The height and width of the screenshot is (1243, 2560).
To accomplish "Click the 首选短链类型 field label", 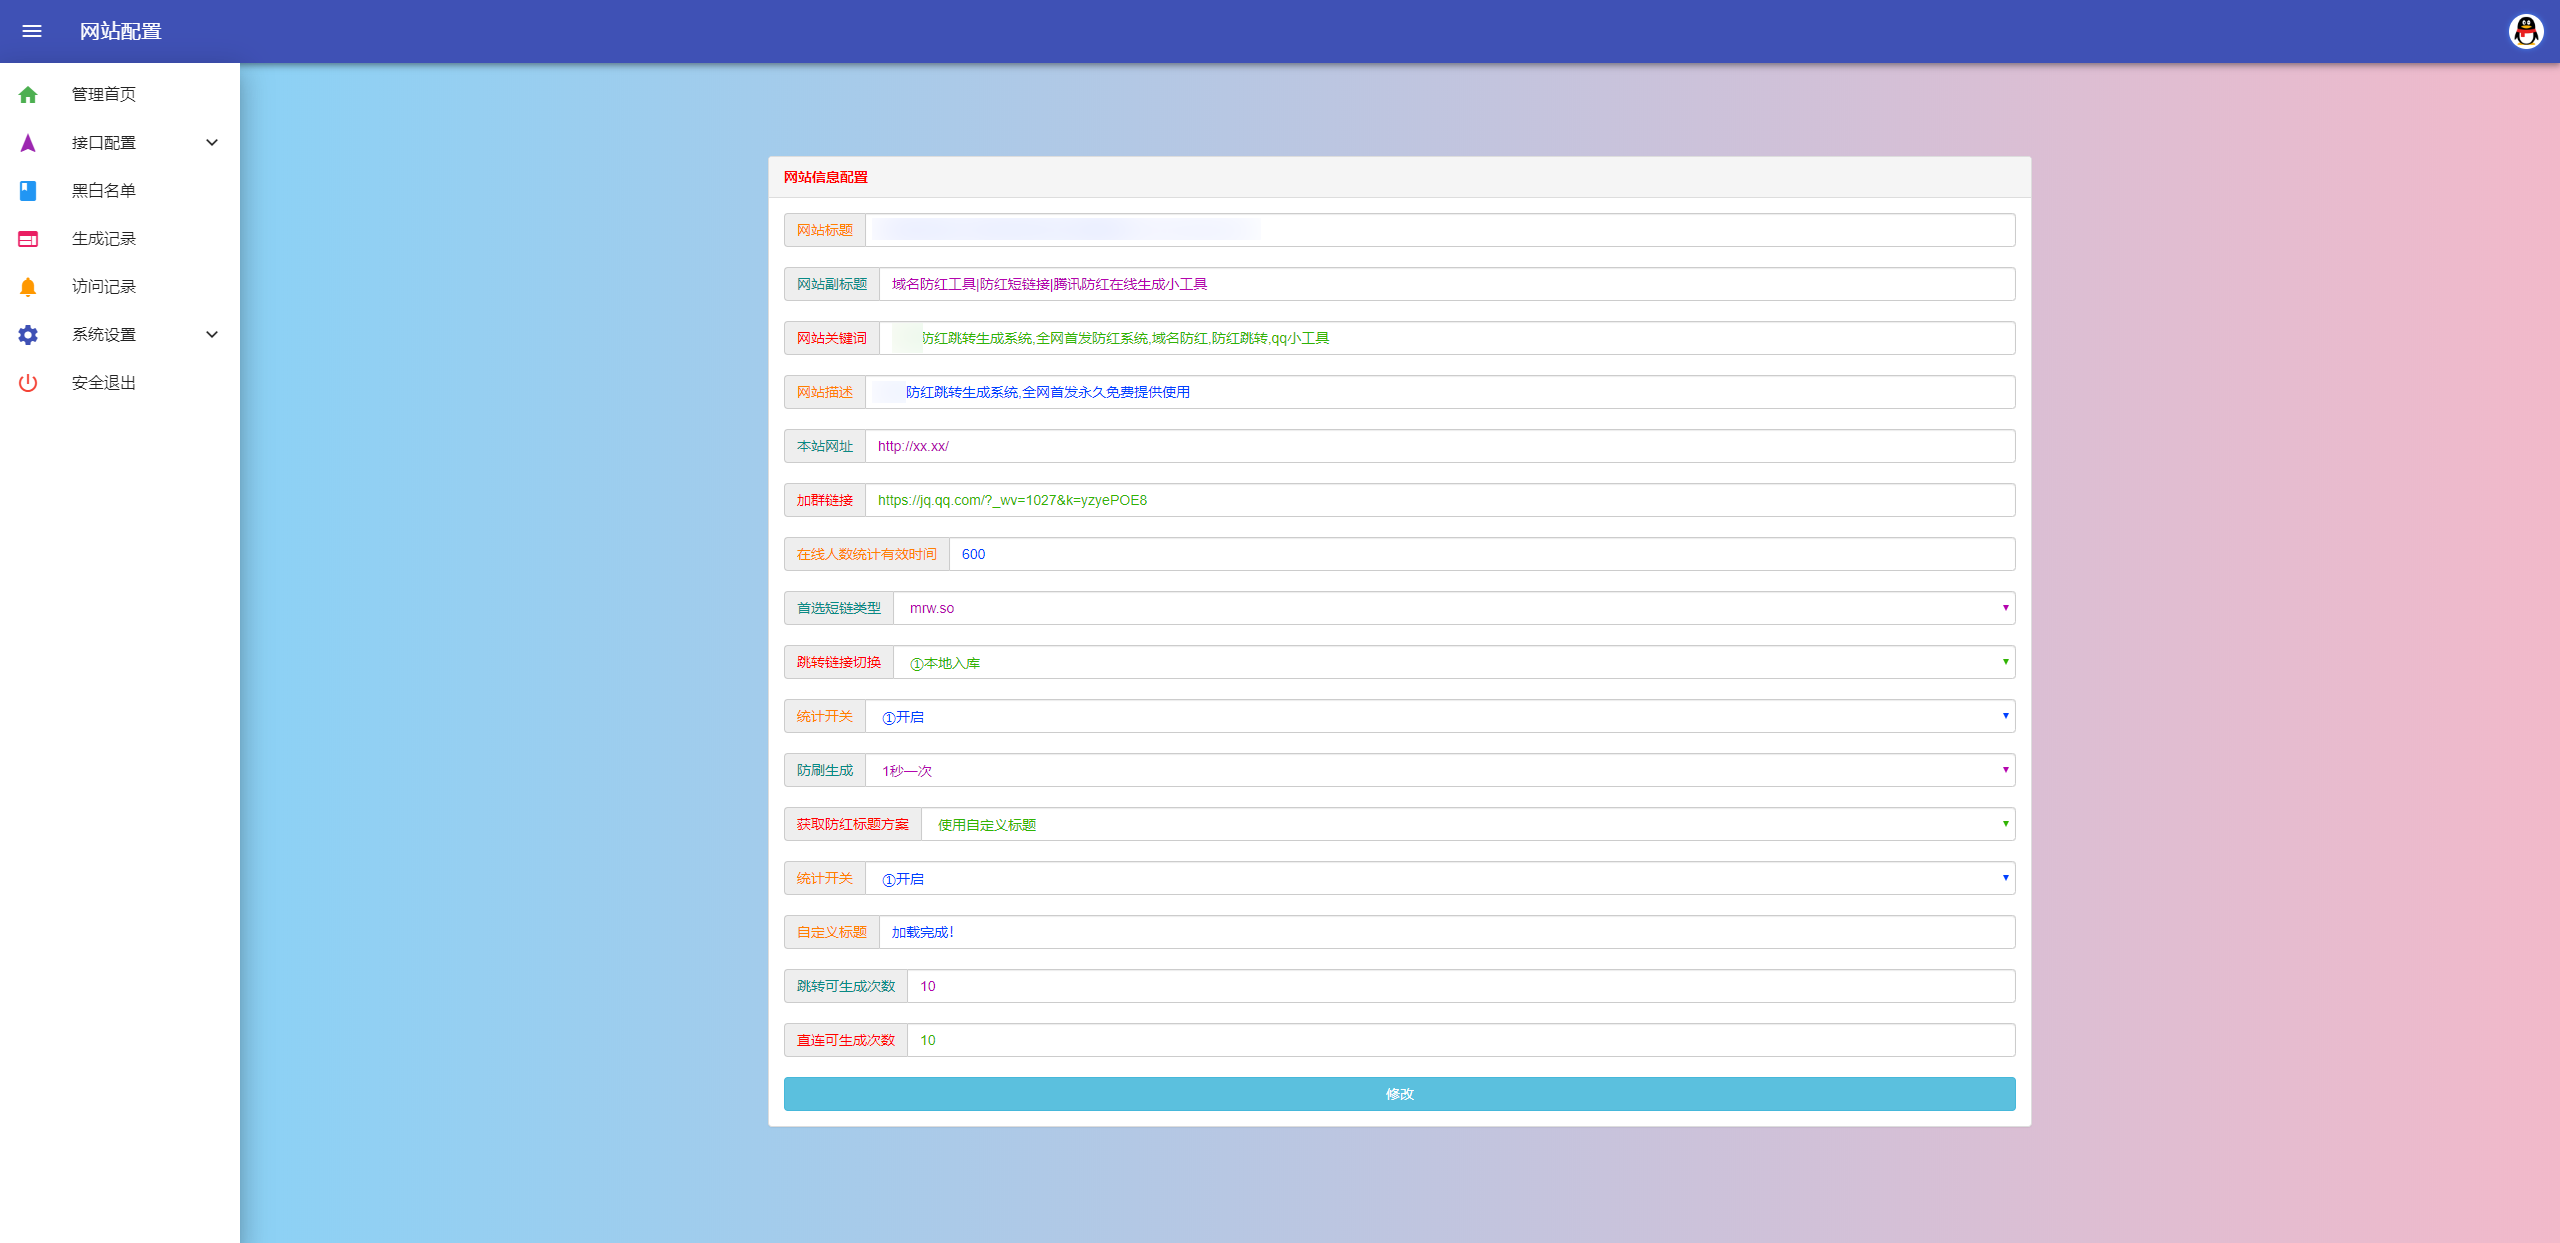I will (839, 608).
